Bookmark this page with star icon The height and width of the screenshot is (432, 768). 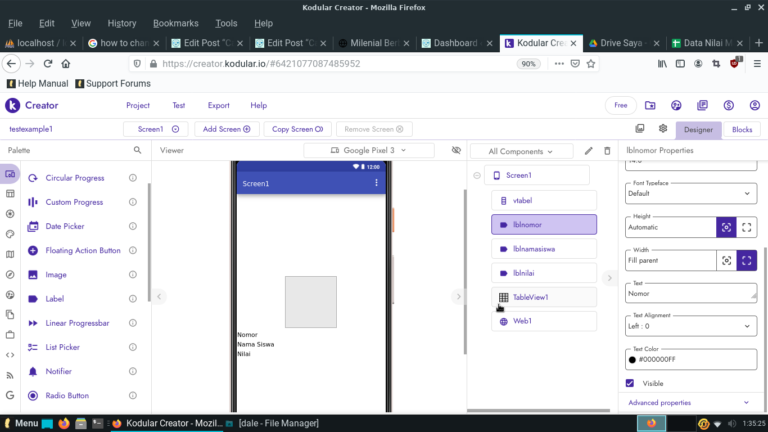pos(591,64)
